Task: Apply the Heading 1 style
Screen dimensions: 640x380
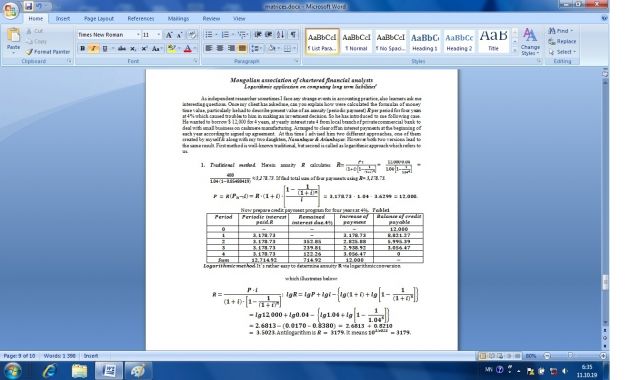Action: (x=425, y=41)
